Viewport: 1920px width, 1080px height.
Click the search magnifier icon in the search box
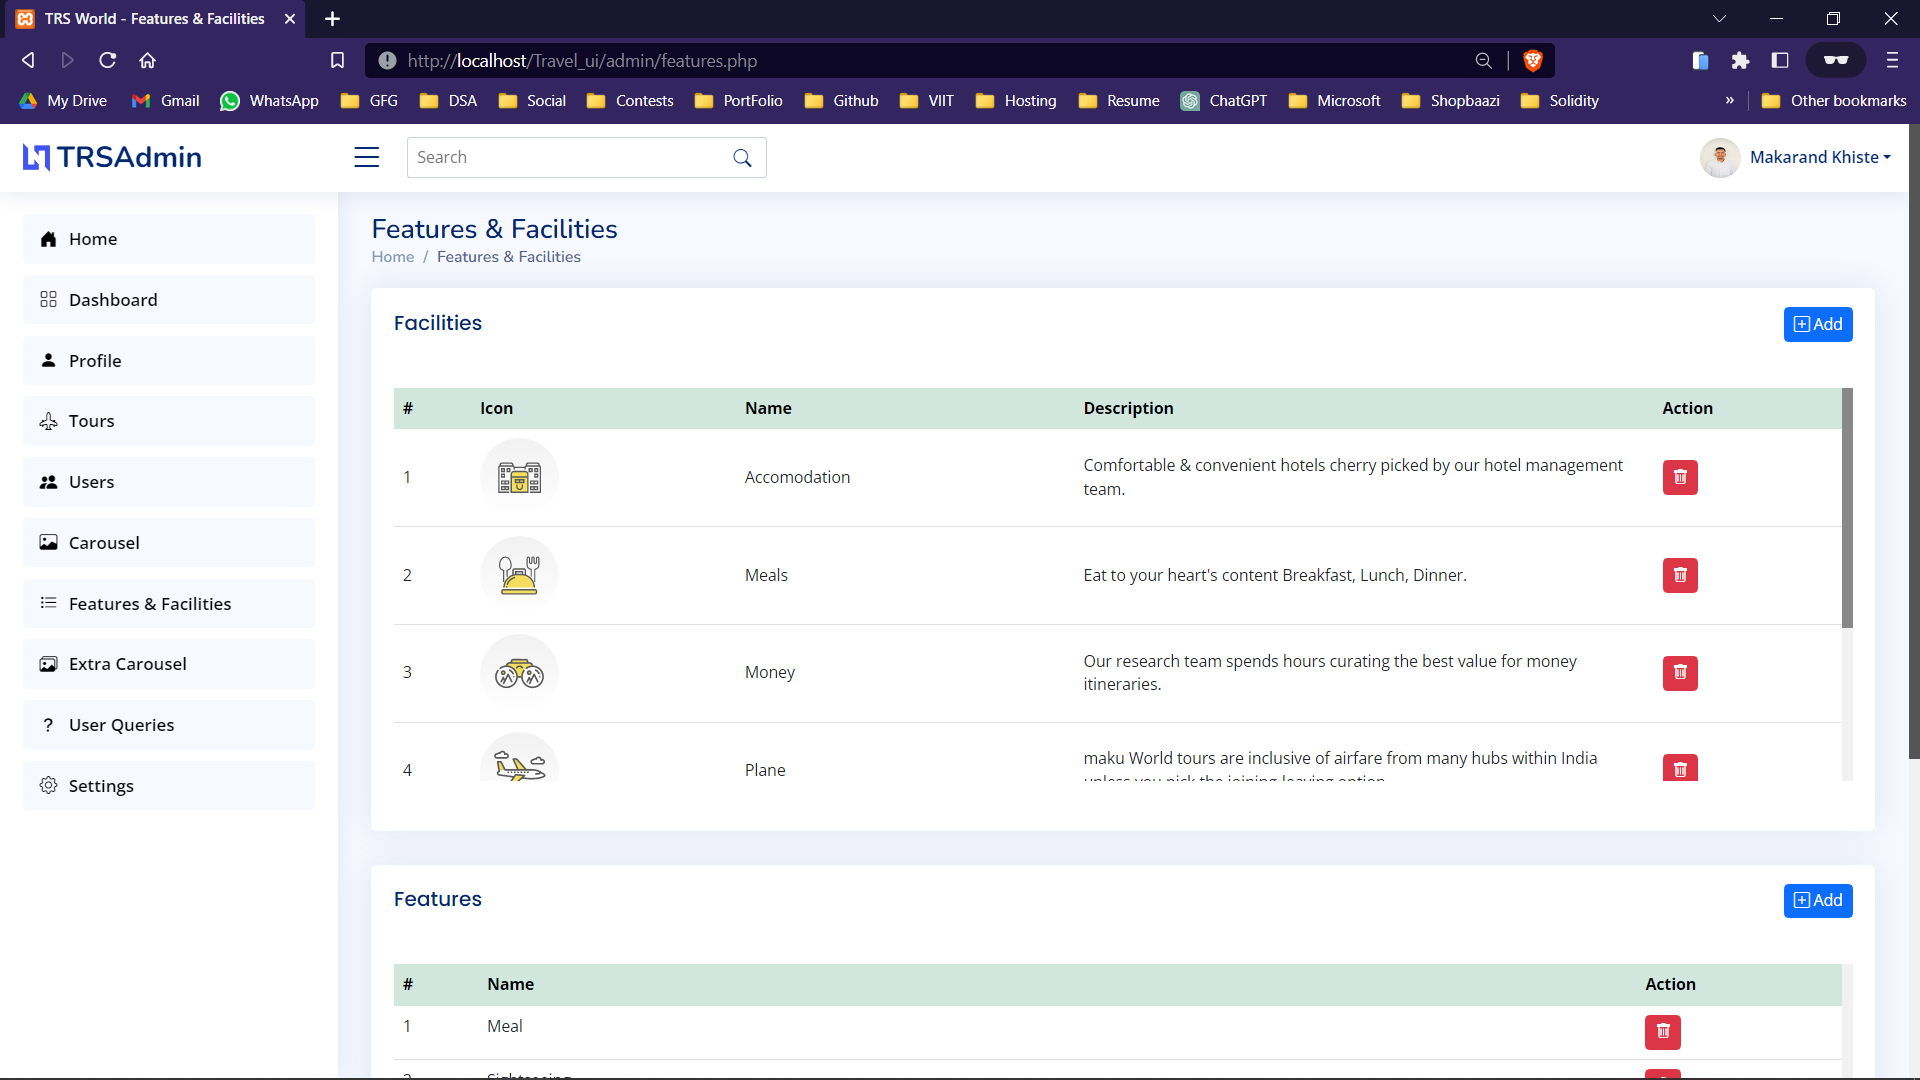coord(742,158)
